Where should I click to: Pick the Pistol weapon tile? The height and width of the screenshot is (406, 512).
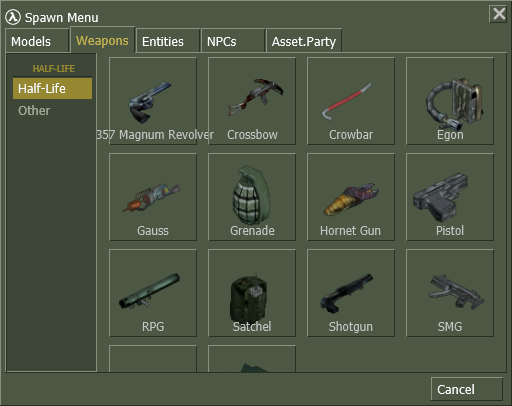(x=450, y=197)
